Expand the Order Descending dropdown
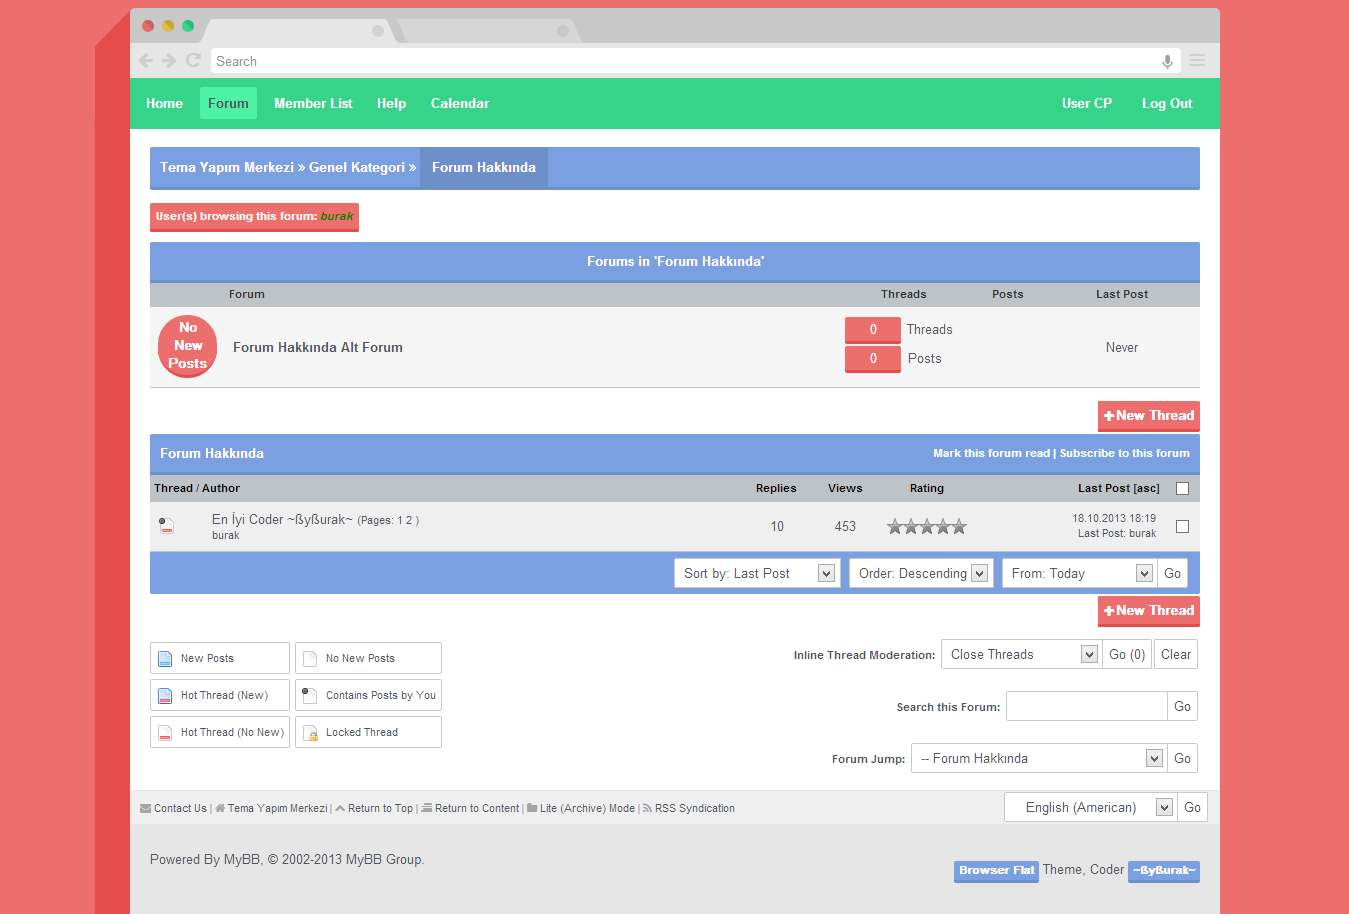The height and width of the screenshot is (914, 1349). tap(921, 573)
